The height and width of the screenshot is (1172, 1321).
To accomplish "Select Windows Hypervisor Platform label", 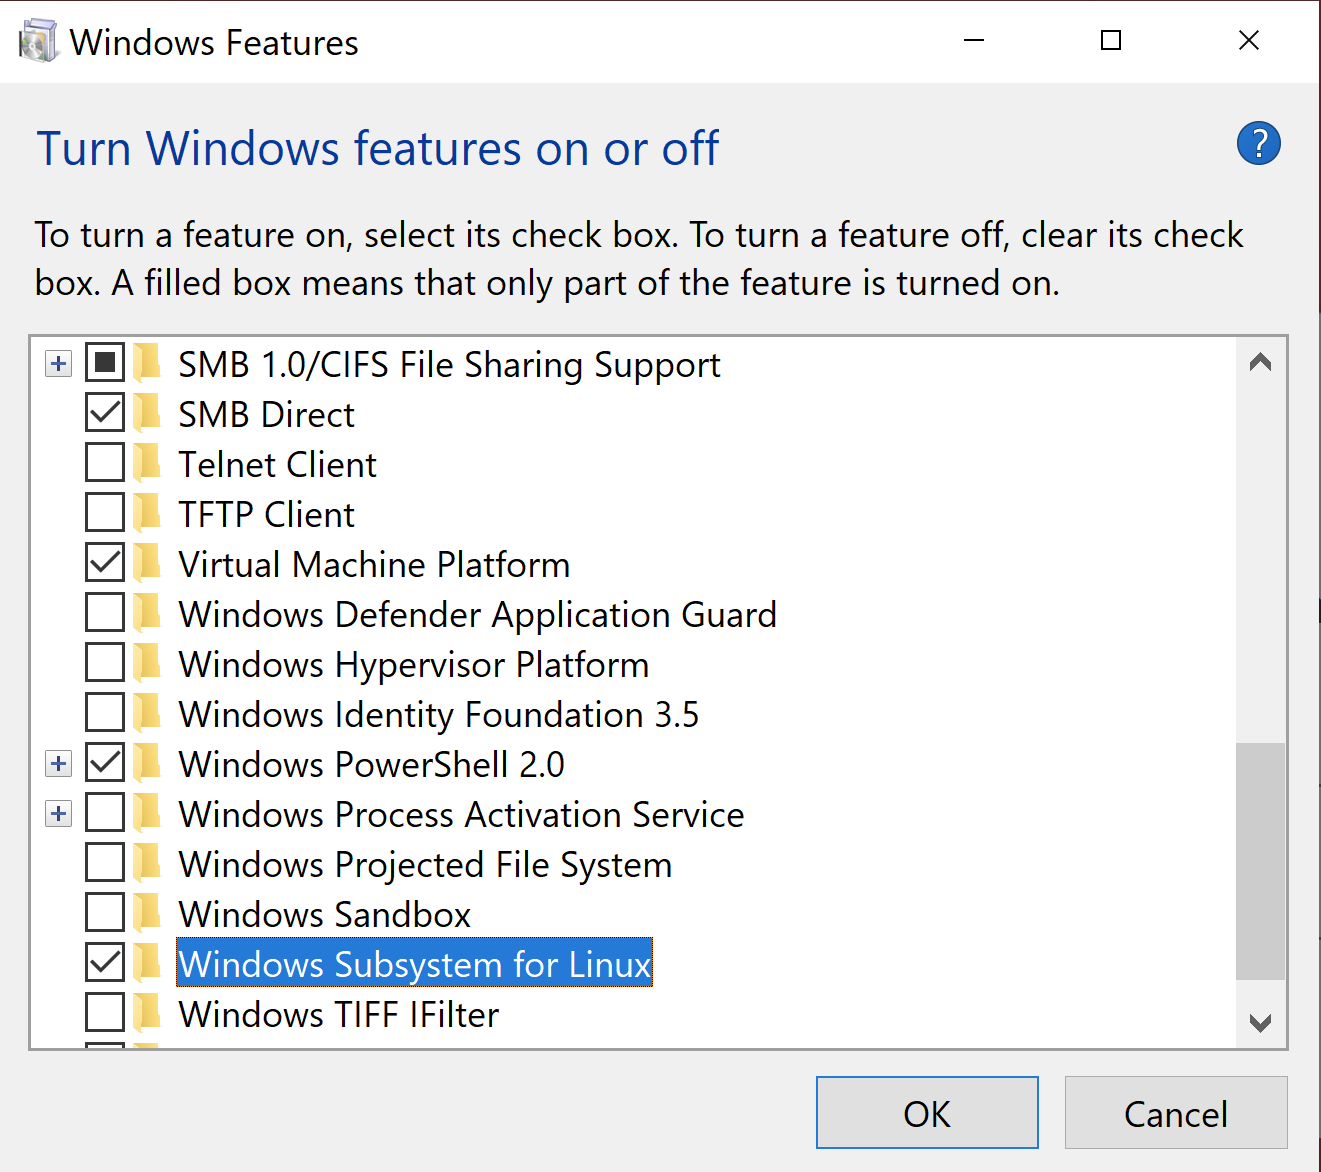I will click(x=413, y=665).
